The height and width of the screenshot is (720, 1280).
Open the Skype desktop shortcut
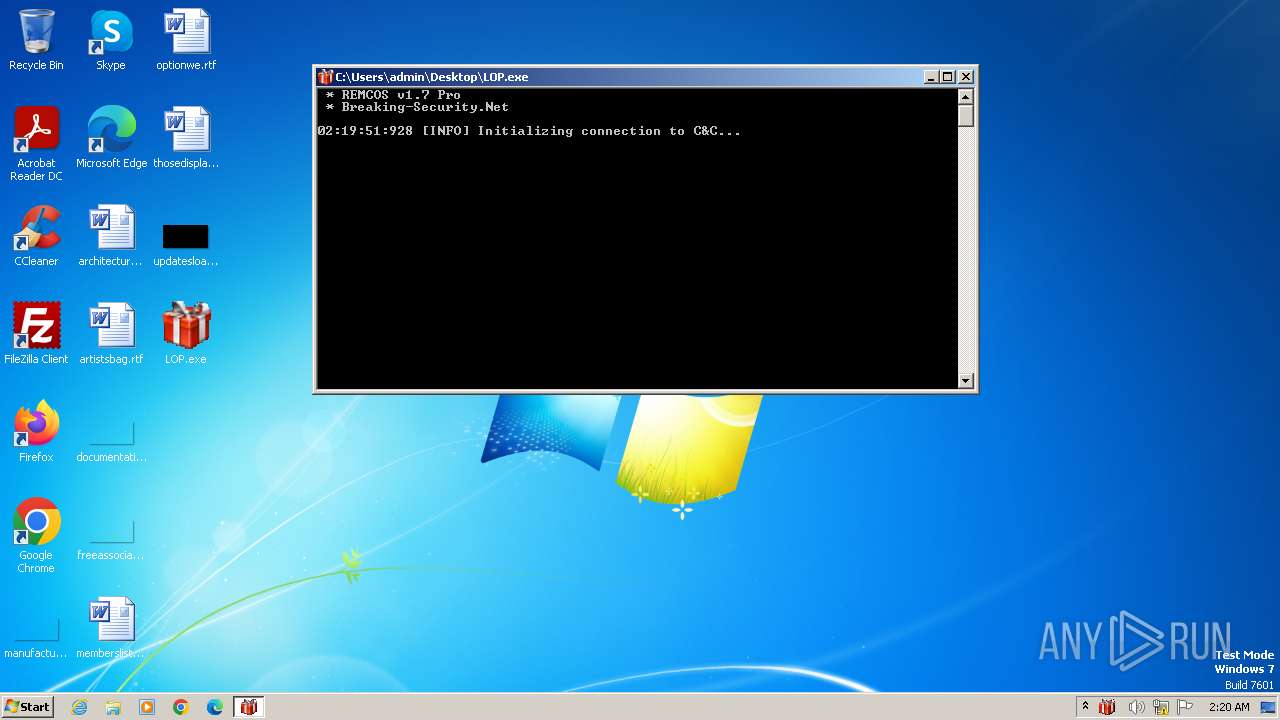(x=111, y=40)
